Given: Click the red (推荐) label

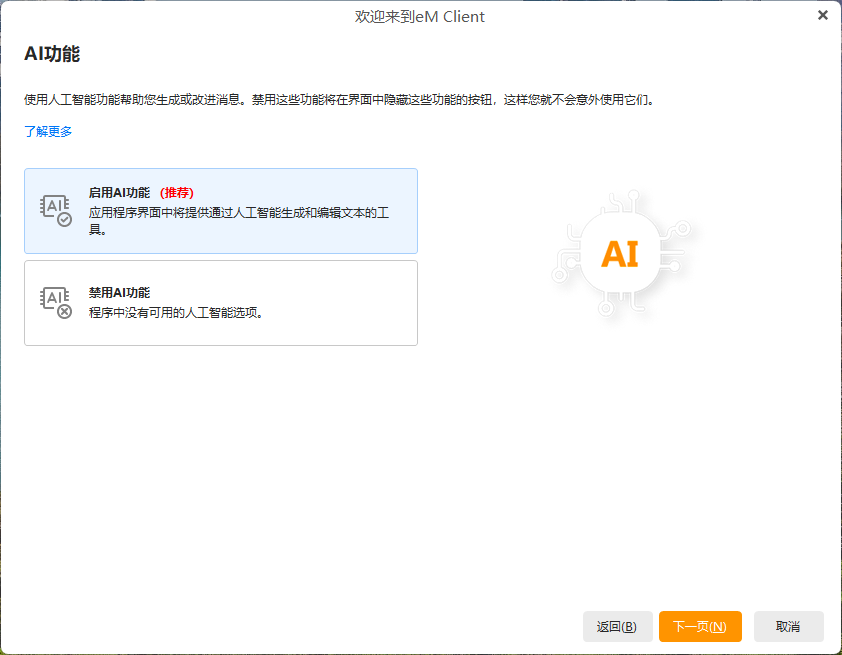Looking at the screenshot, I should tap(177, 193).
